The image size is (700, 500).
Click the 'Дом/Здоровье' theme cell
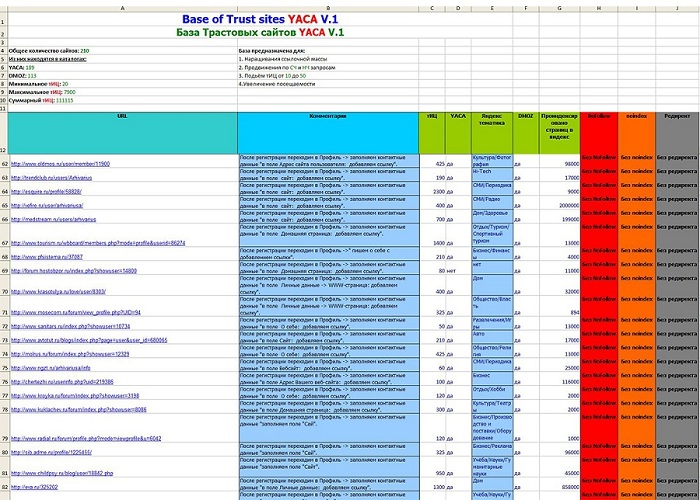coord(492,216)
